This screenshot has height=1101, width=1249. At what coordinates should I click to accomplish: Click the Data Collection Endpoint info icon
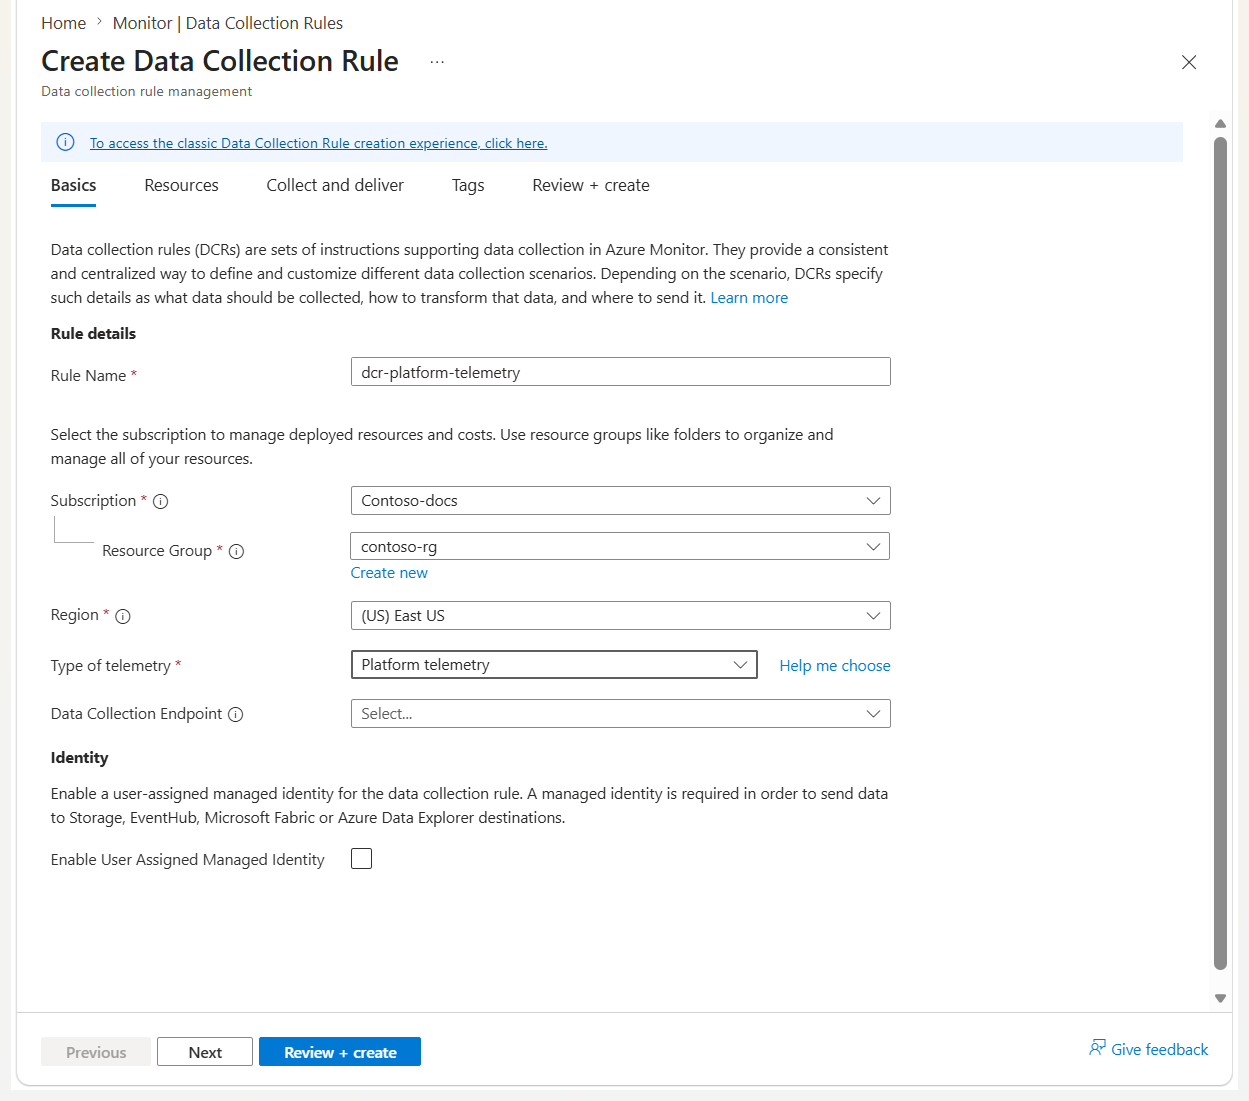(236, 715)
